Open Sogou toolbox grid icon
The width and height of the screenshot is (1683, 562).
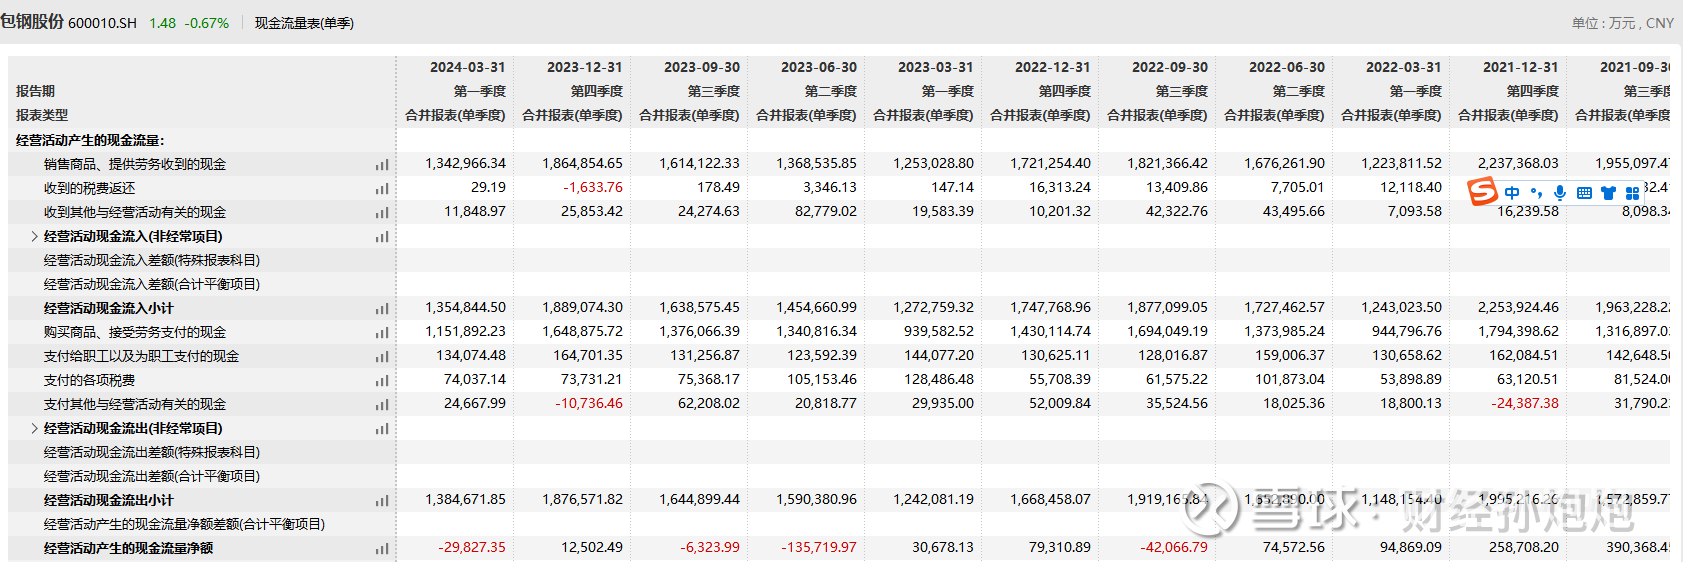point(1632,193)
